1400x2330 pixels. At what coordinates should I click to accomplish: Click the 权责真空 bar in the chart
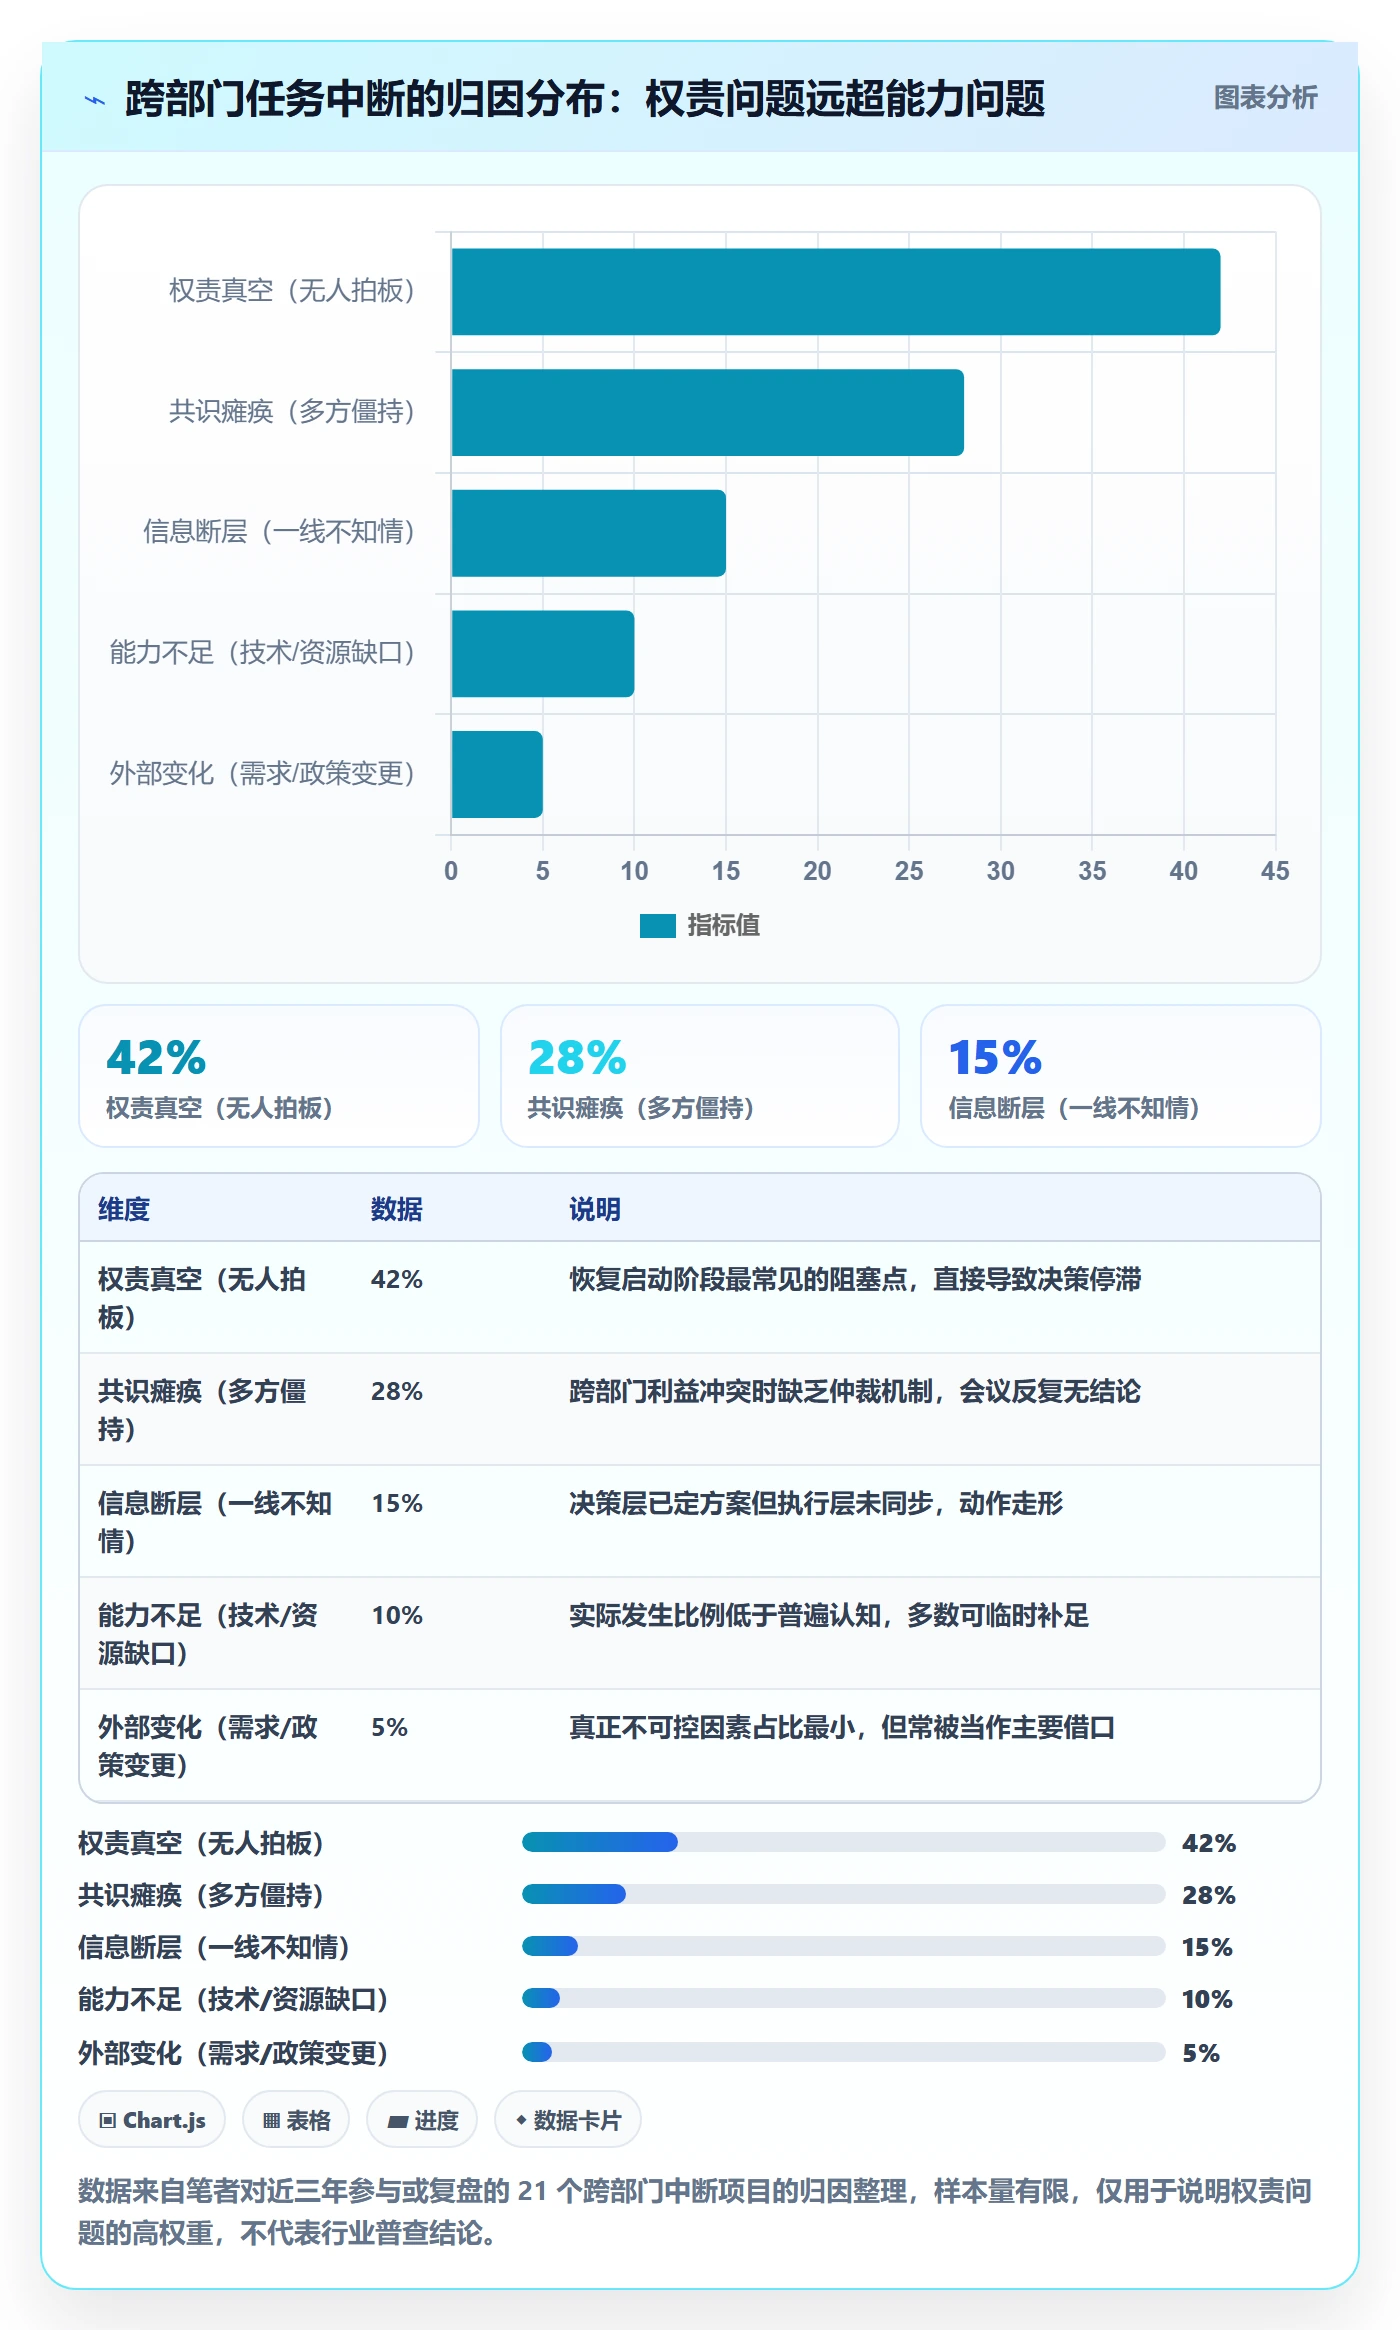[835, 291]
